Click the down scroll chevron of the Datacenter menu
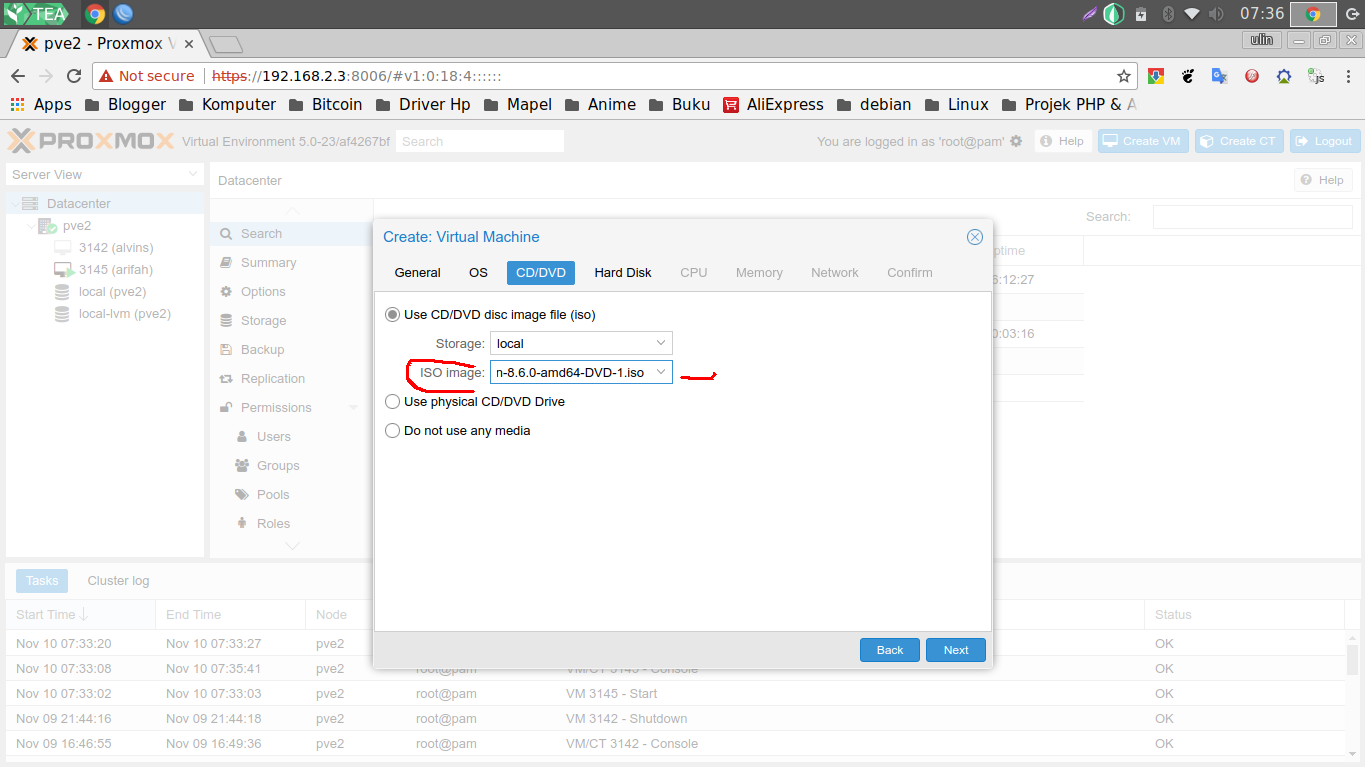The height and width of the screenshot is (767, 1365). 292,546
